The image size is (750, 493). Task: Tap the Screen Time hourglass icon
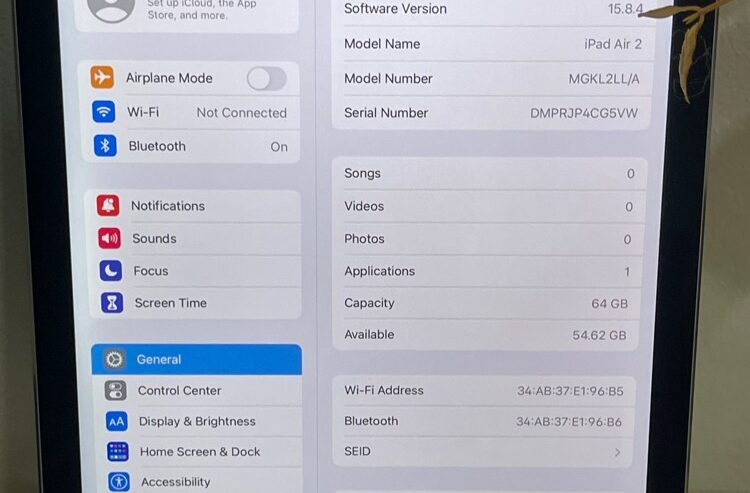tap(112, 303)
